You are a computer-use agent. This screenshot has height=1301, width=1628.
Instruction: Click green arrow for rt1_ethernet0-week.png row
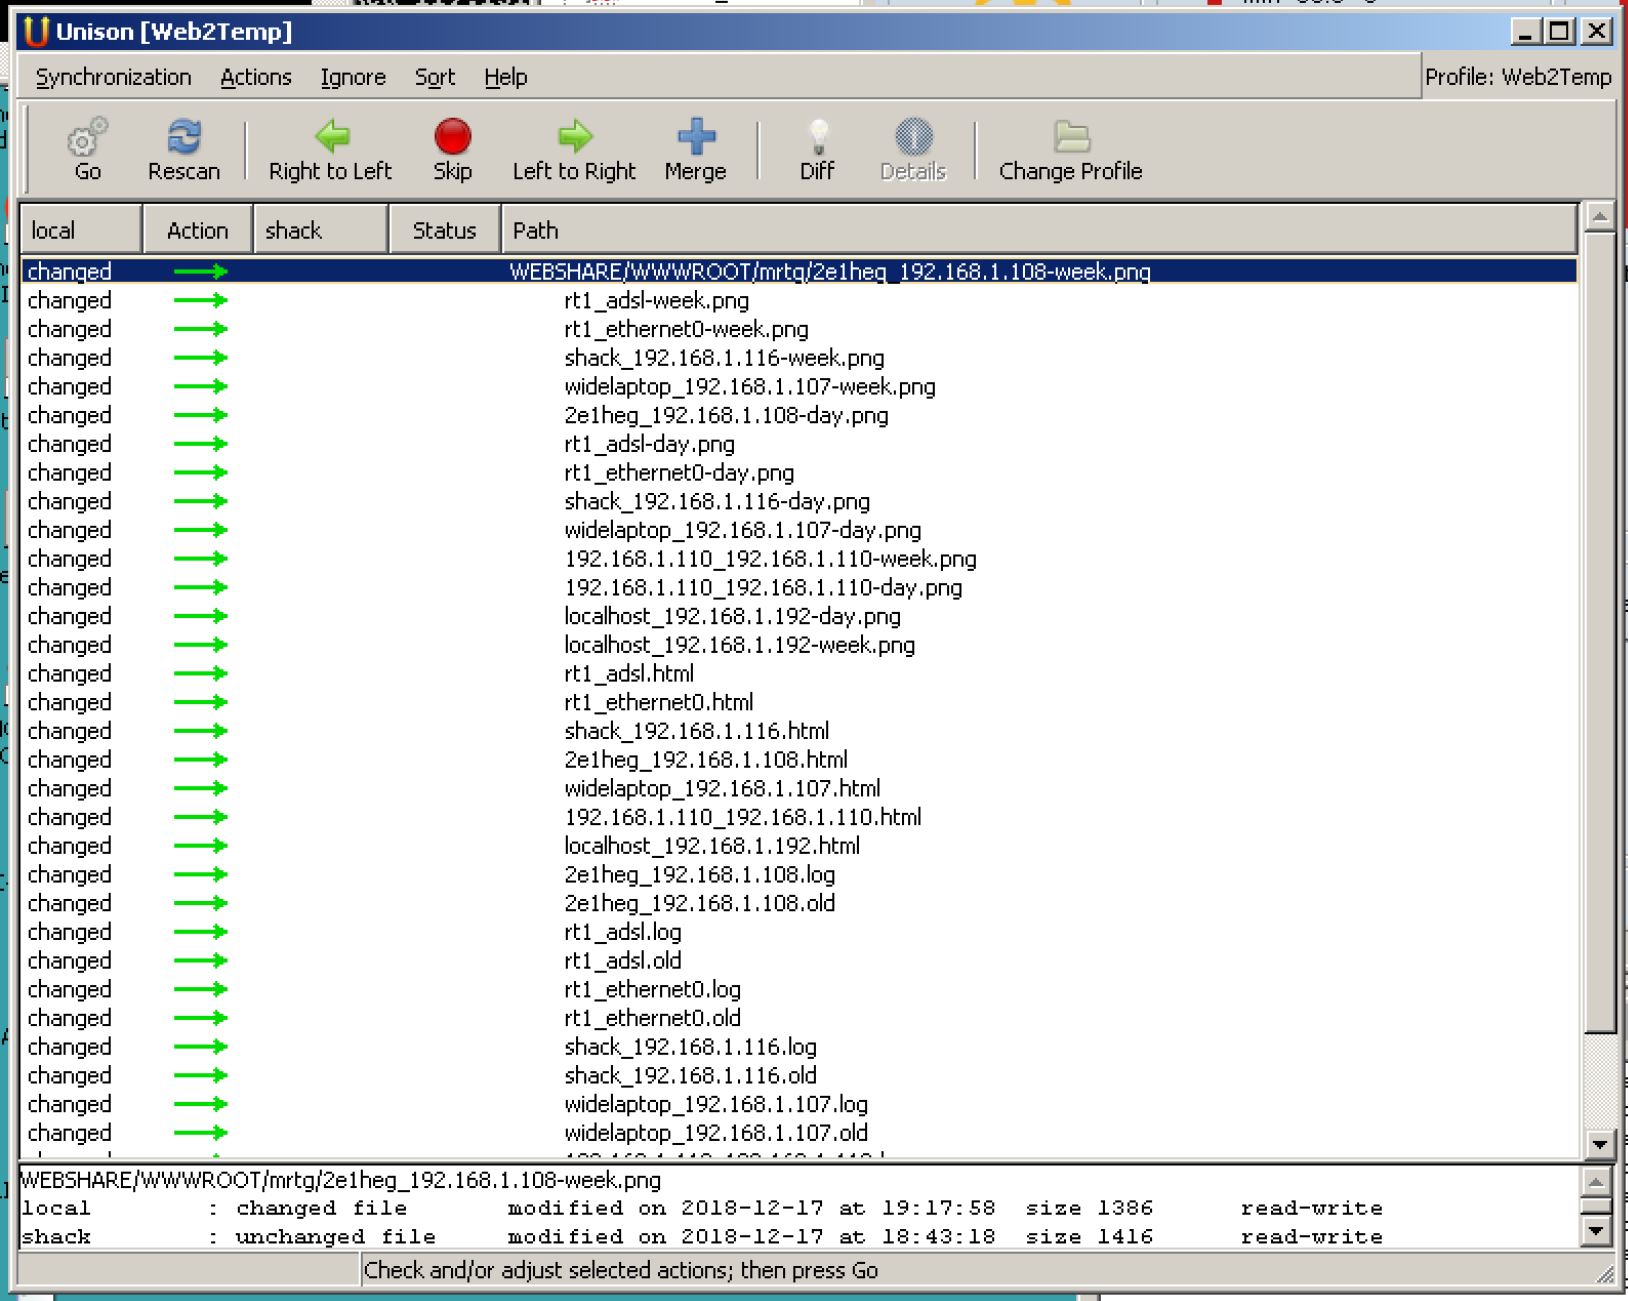pyautogui.click(x=200, y=329)
